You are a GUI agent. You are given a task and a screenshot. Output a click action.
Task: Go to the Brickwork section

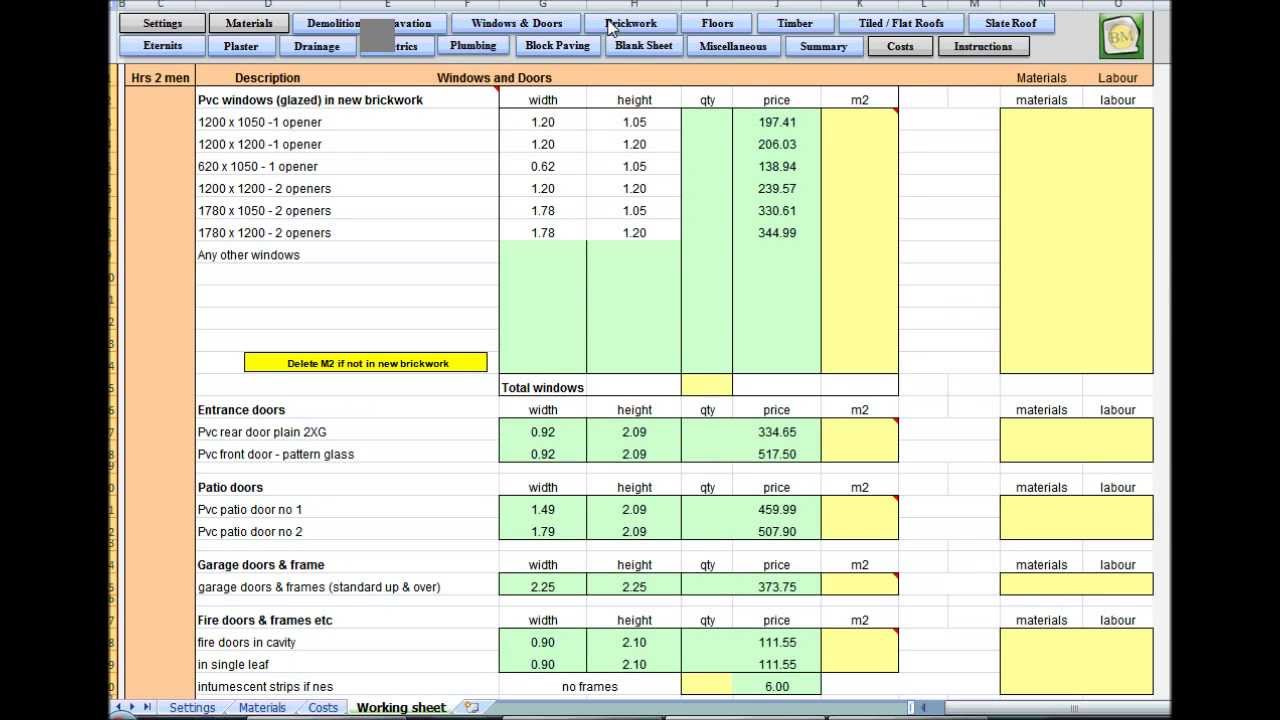pos(631,23)
